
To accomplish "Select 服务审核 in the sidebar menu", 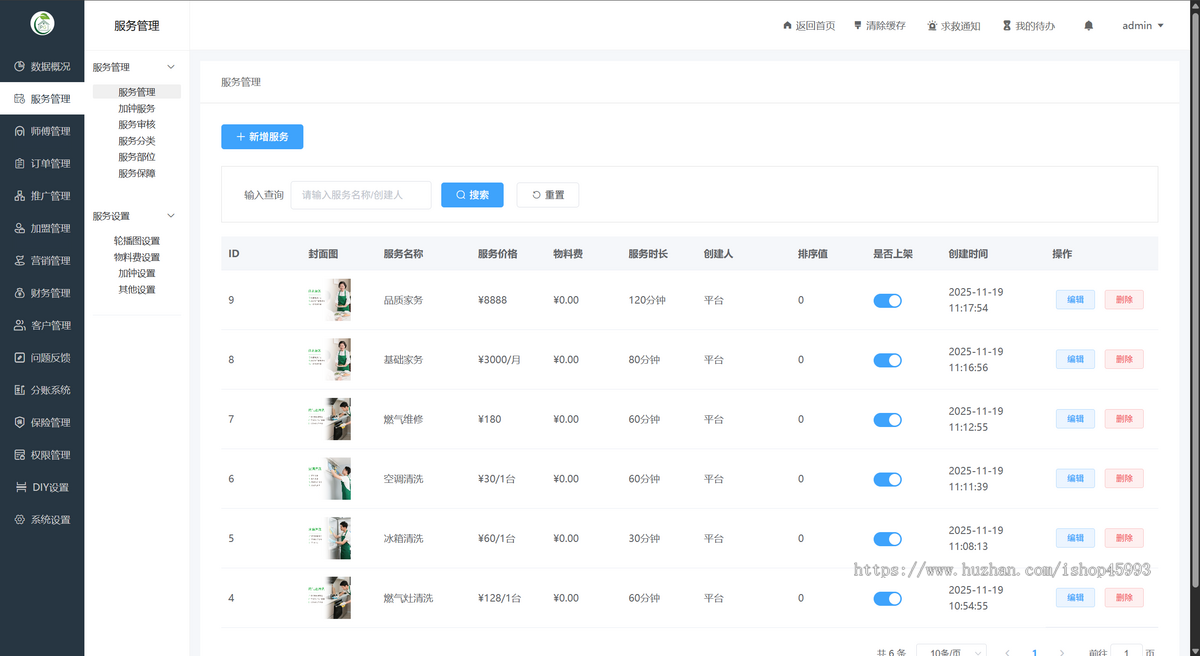I will click(x=137, y=124).
